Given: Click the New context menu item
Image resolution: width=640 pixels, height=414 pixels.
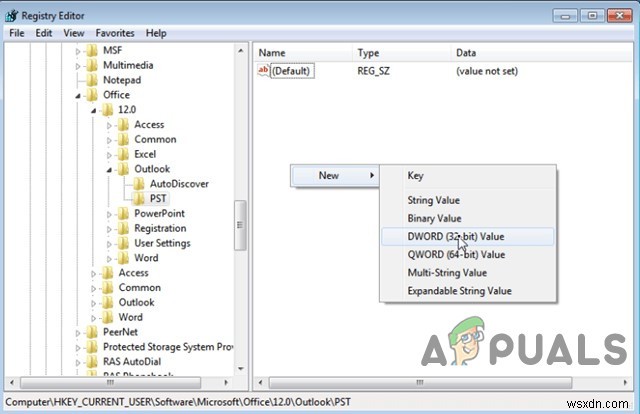Looking at the screenshot, I should click(335, 176).
